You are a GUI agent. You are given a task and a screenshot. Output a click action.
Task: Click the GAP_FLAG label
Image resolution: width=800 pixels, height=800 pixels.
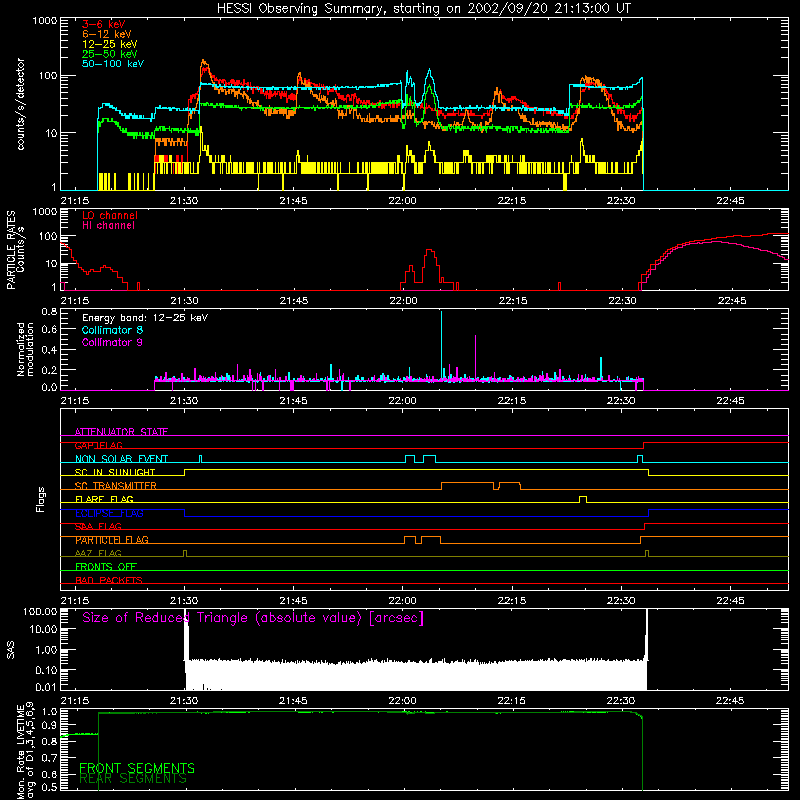98,445
